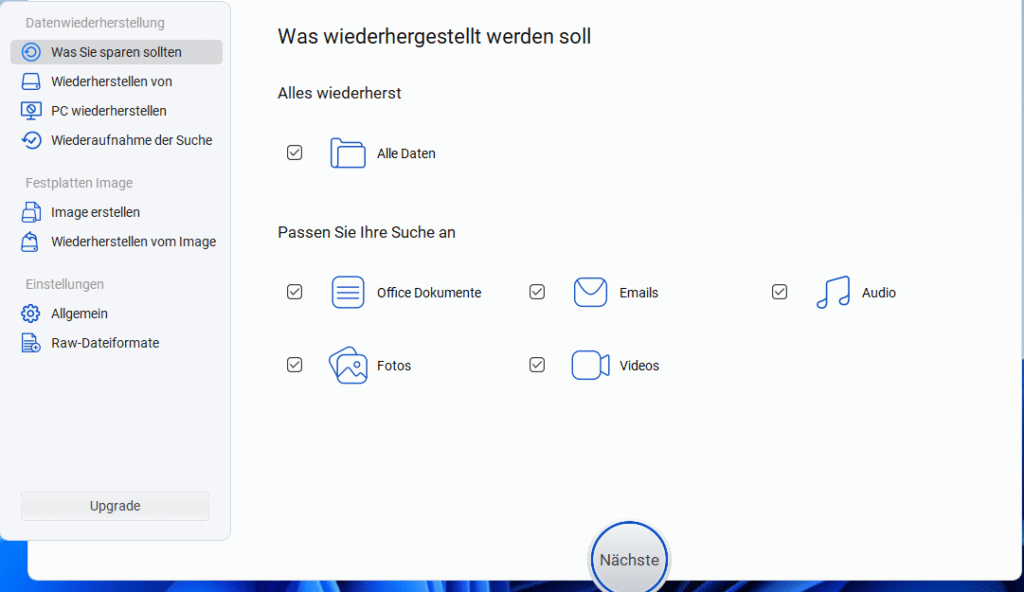This screenshot has width=1024, height=592.
Task: Click the Image erstellen sidebar icon
Action: [x=31, y=212]
